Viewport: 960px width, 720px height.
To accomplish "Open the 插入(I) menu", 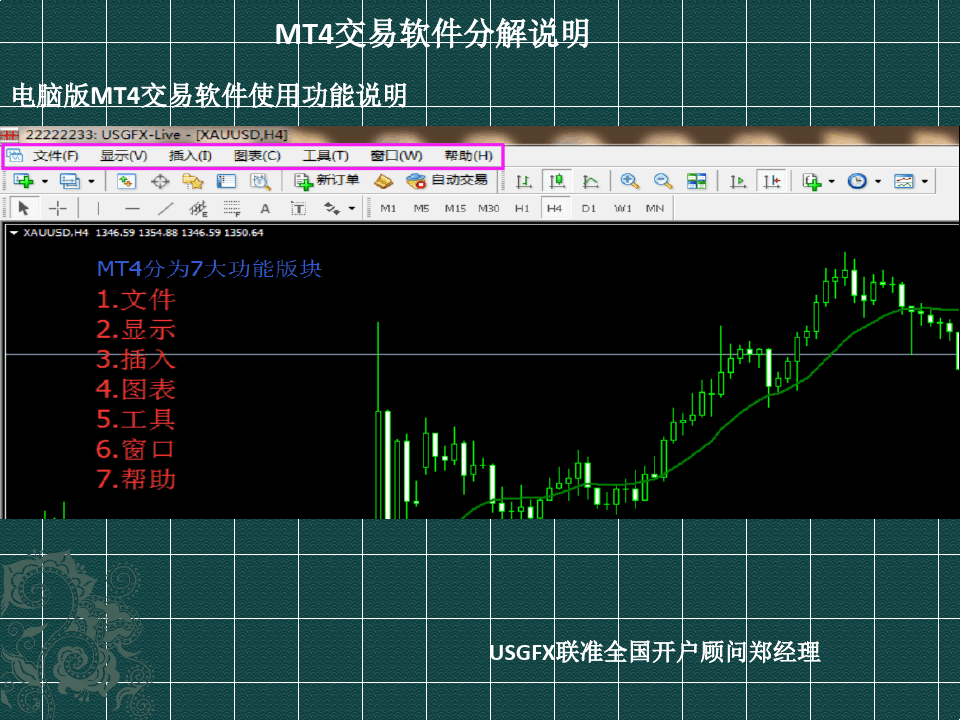I will [190, 156].
